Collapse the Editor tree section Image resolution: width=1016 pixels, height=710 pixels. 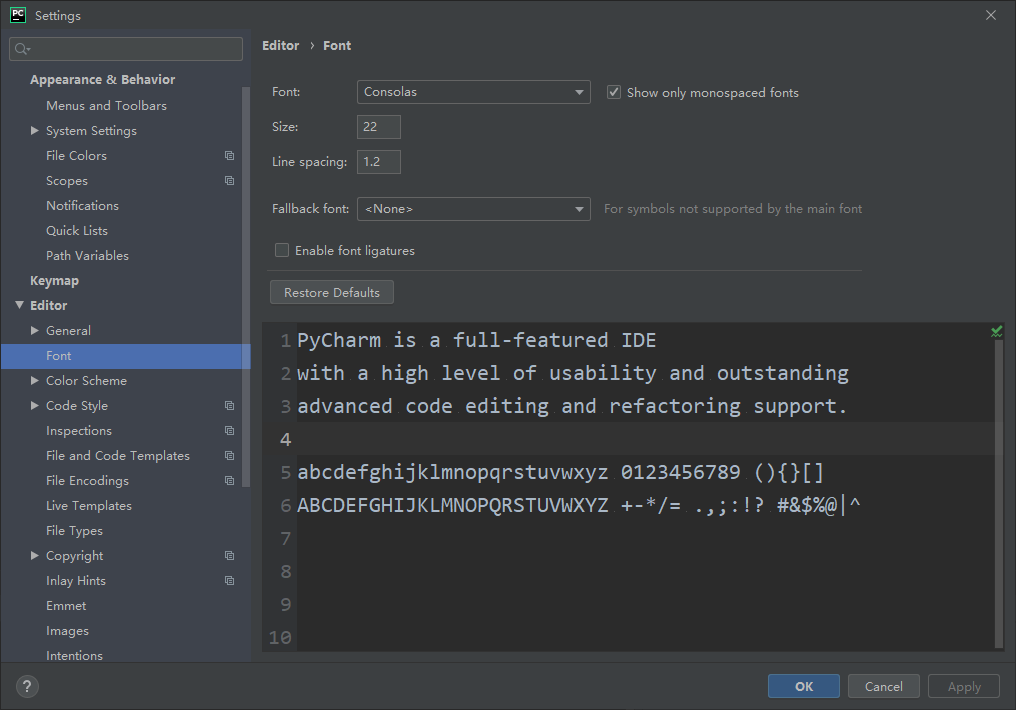click(19, 305)
